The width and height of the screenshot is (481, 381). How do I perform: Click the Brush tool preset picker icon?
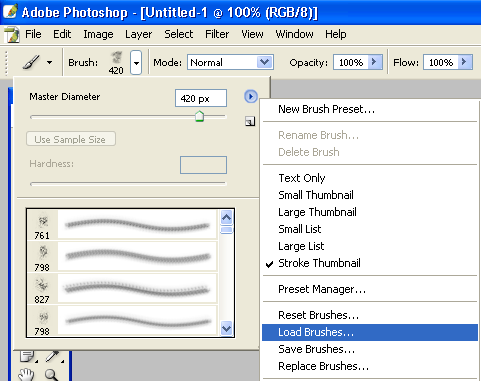(x=31, y=62)
